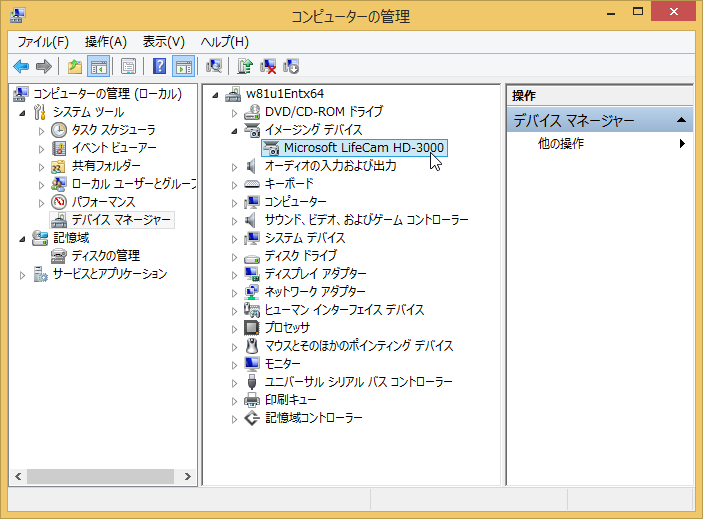The image size is (703, 519).
Task: Click the プロセッサ chip icon
Action: tap(252, 328)
